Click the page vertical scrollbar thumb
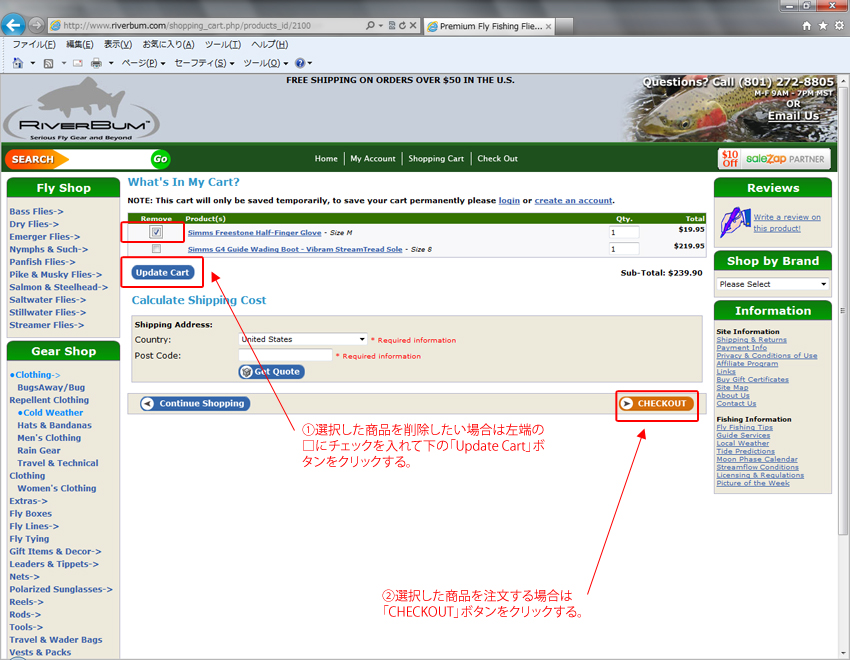850x660 pixels. (842, 310)
